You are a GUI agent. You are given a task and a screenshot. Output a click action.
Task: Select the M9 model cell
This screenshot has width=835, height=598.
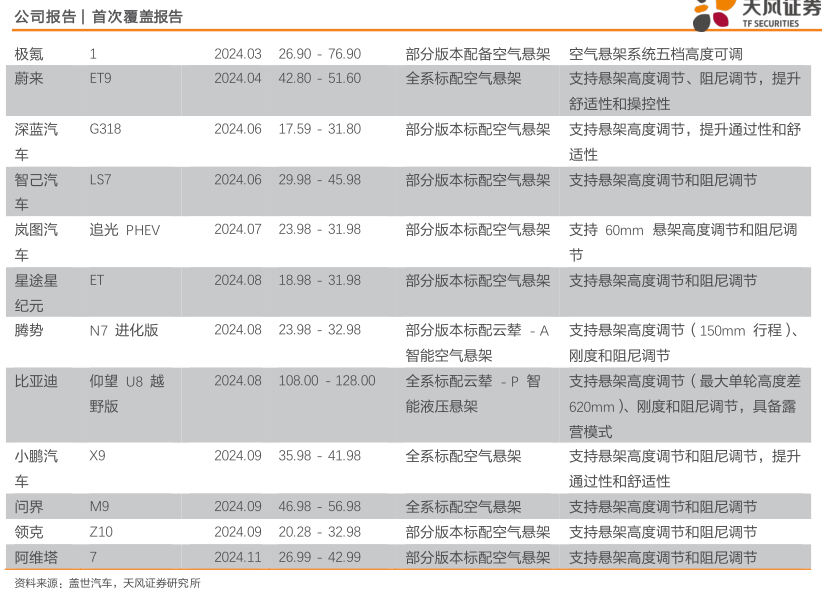(x=98, y=507)
